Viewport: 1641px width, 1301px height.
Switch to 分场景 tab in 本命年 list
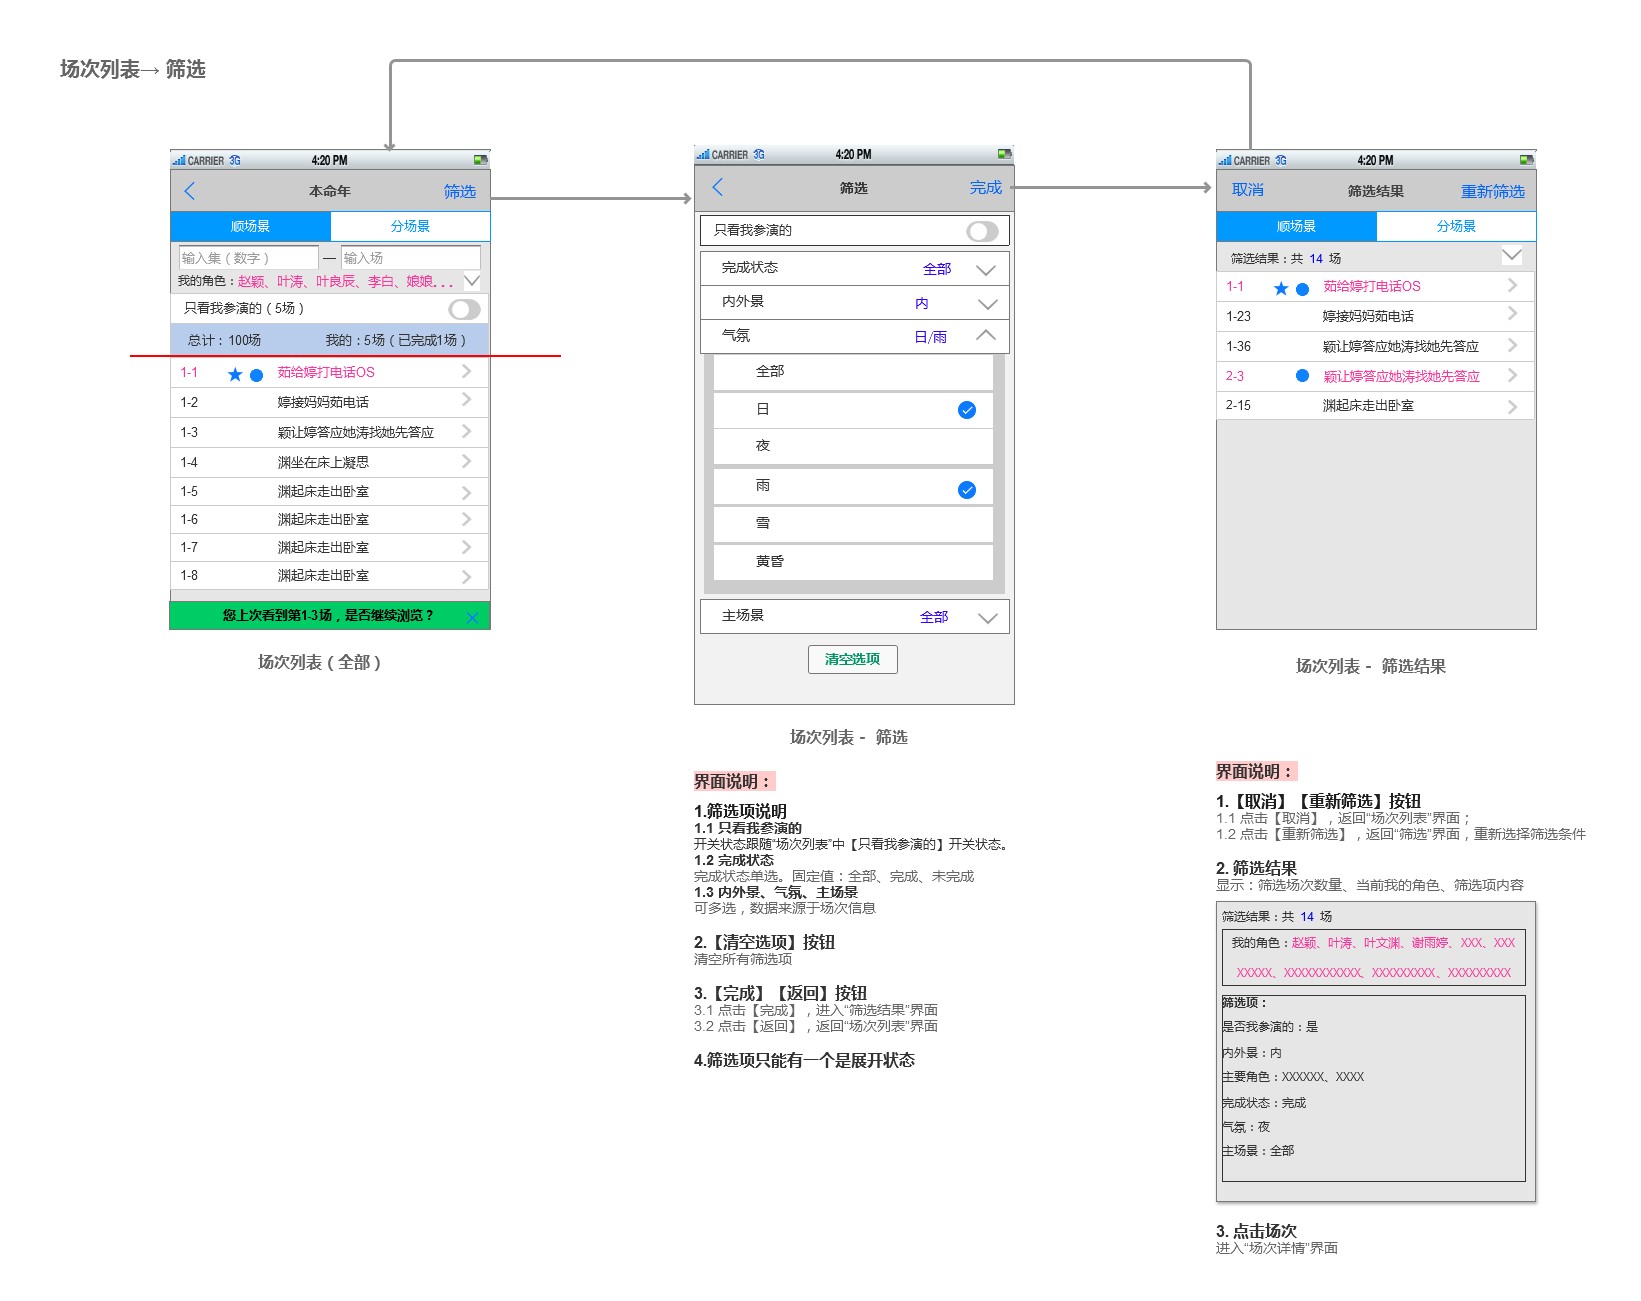point(410,226)
